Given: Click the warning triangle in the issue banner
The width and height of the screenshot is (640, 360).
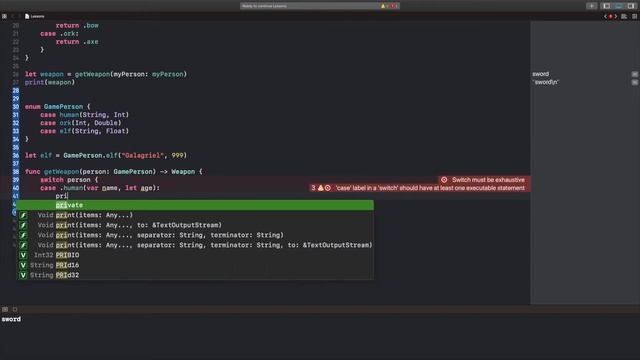Looking at the screenshot, I should click(321, 188).
